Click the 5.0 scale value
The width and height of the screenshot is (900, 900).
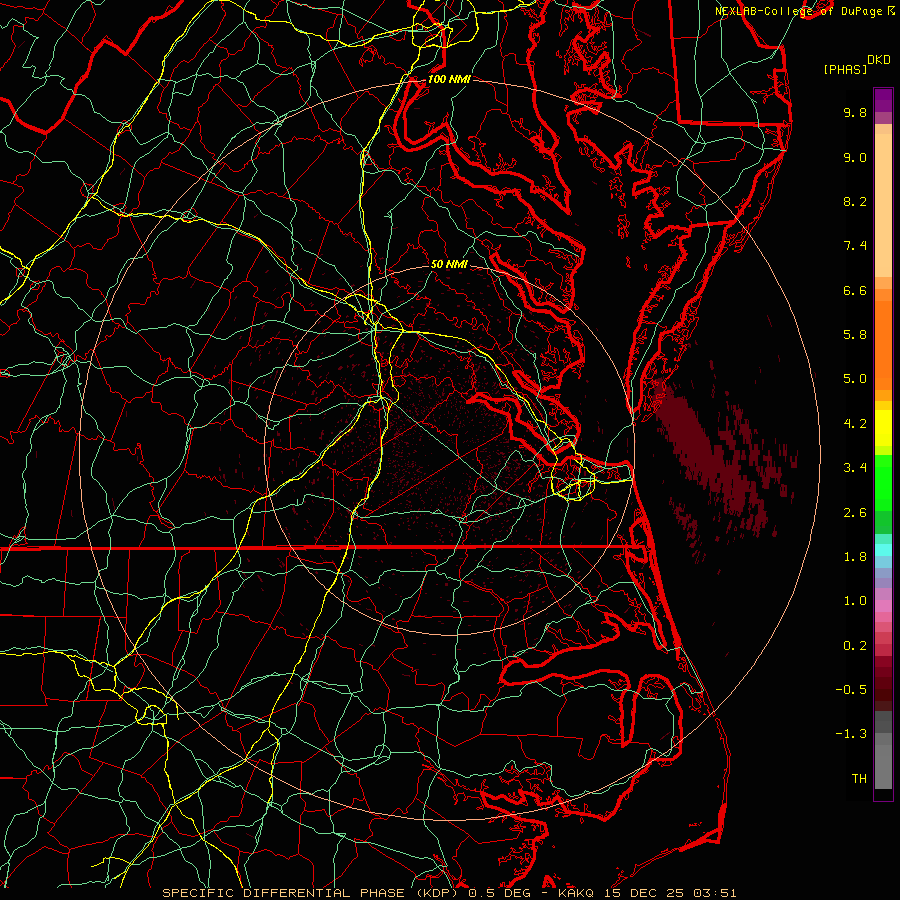click(x=855, y=379)
